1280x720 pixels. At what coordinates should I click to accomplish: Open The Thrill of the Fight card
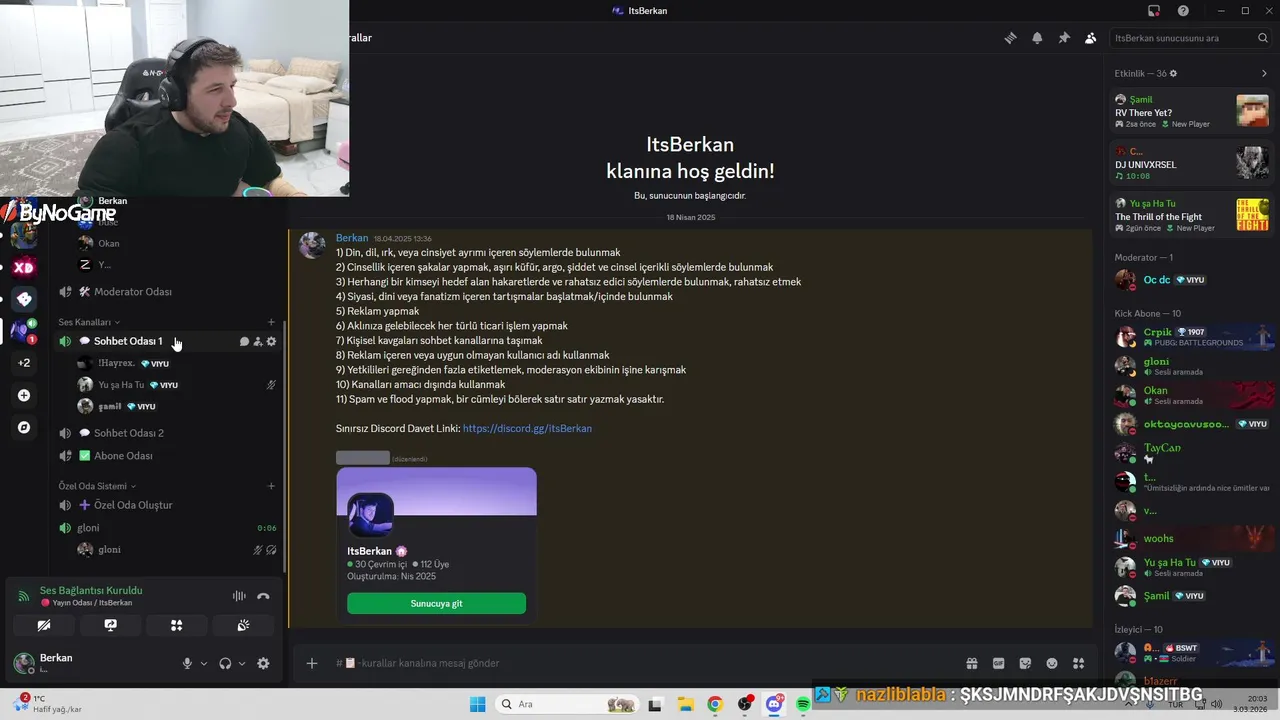point(1192,215)
